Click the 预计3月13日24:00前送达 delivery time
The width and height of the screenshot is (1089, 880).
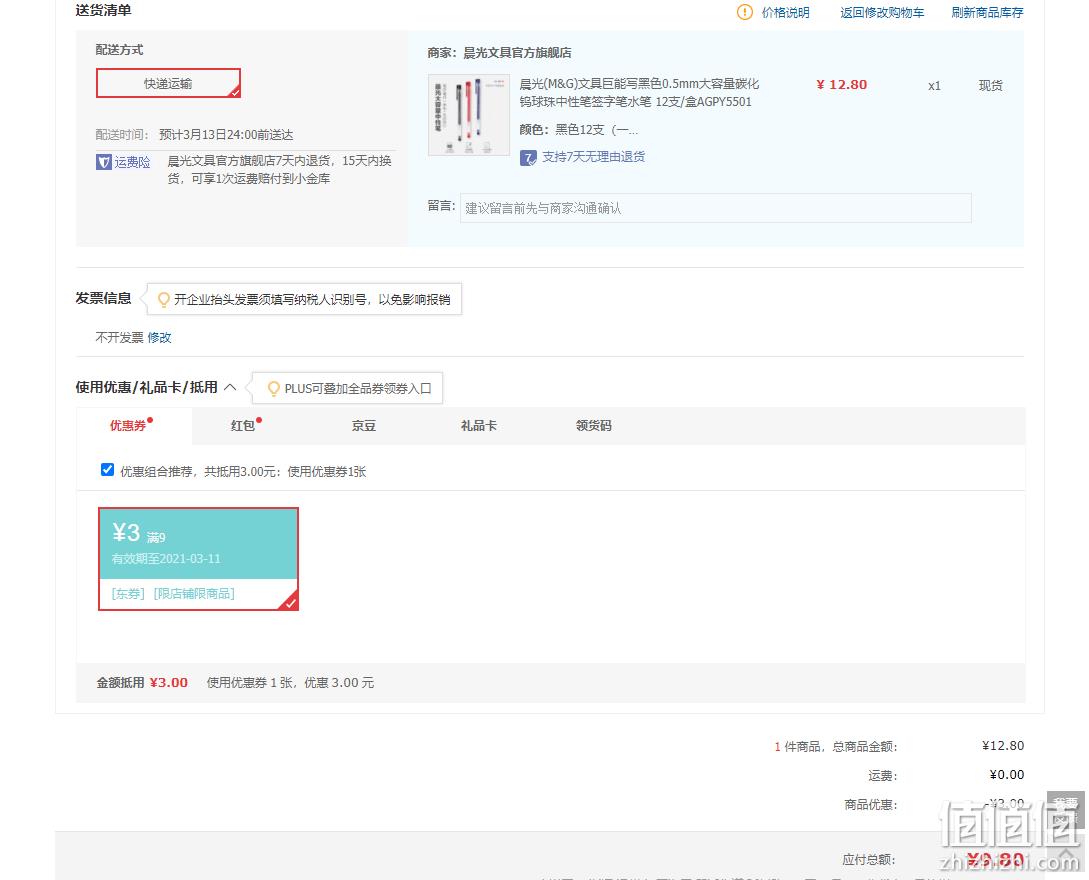tap(226, 135)
